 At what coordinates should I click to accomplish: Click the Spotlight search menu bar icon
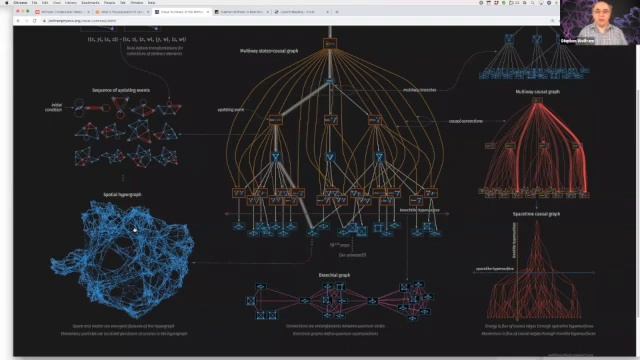[532, 2]
